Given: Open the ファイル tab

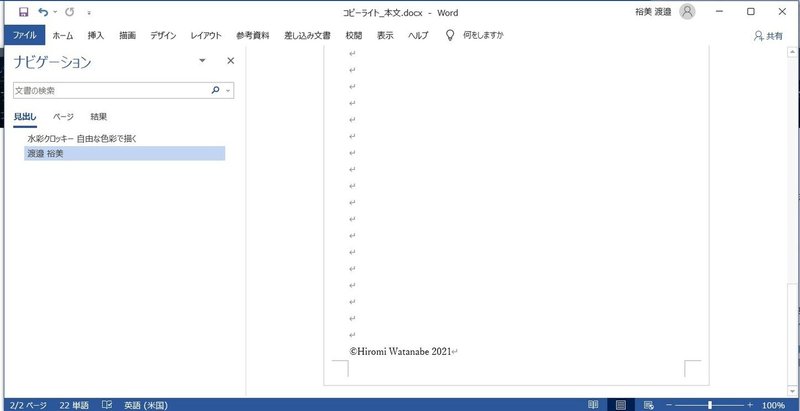Looking at the screenshot, I should point(24,35).
